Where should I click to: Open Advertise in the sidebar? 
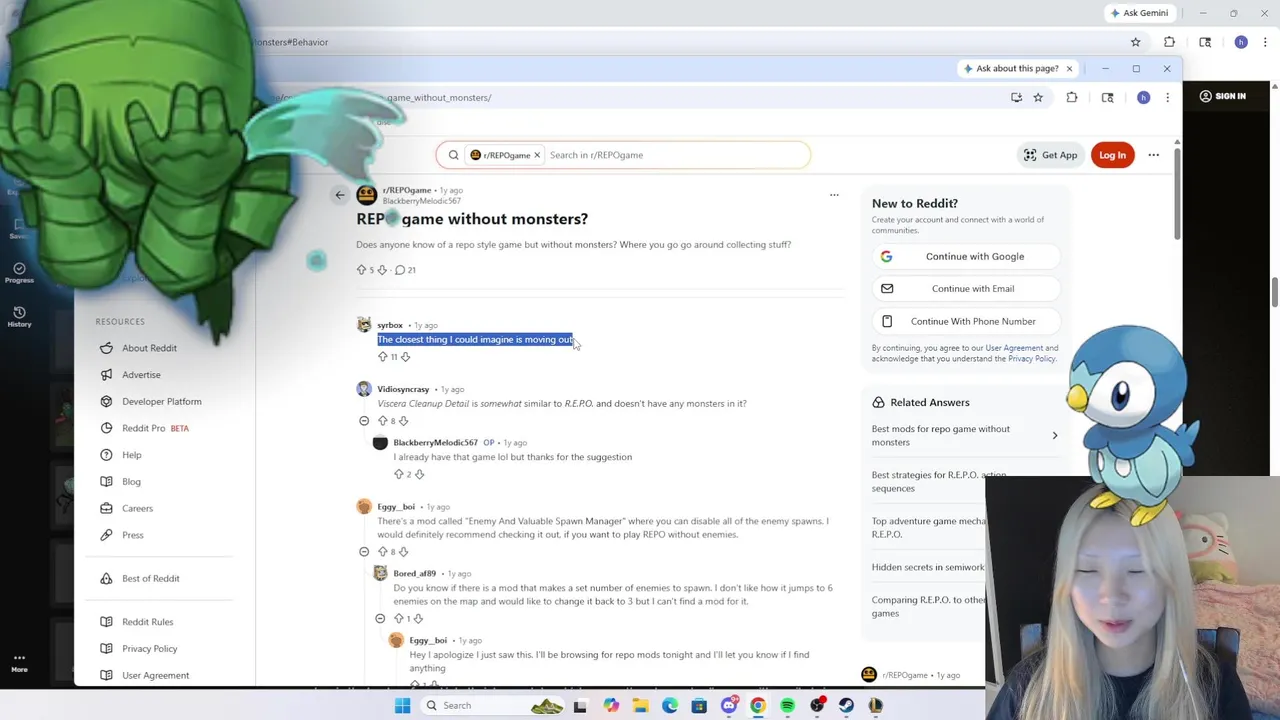point(141,375)
